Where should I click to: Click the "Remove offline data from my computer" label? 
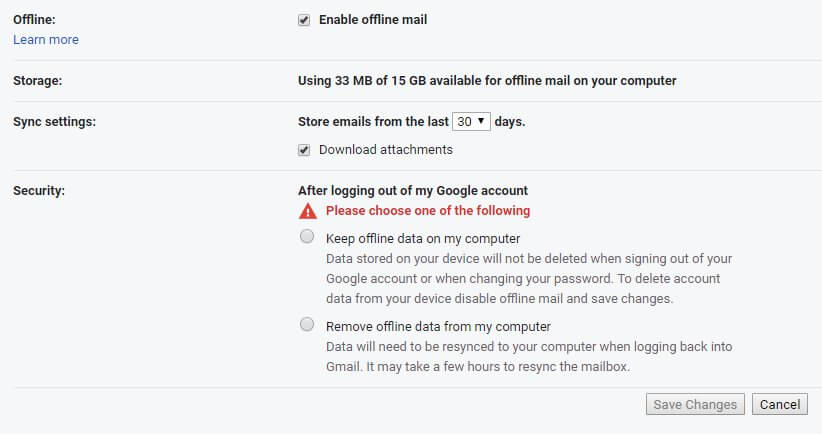pos(438,327)
